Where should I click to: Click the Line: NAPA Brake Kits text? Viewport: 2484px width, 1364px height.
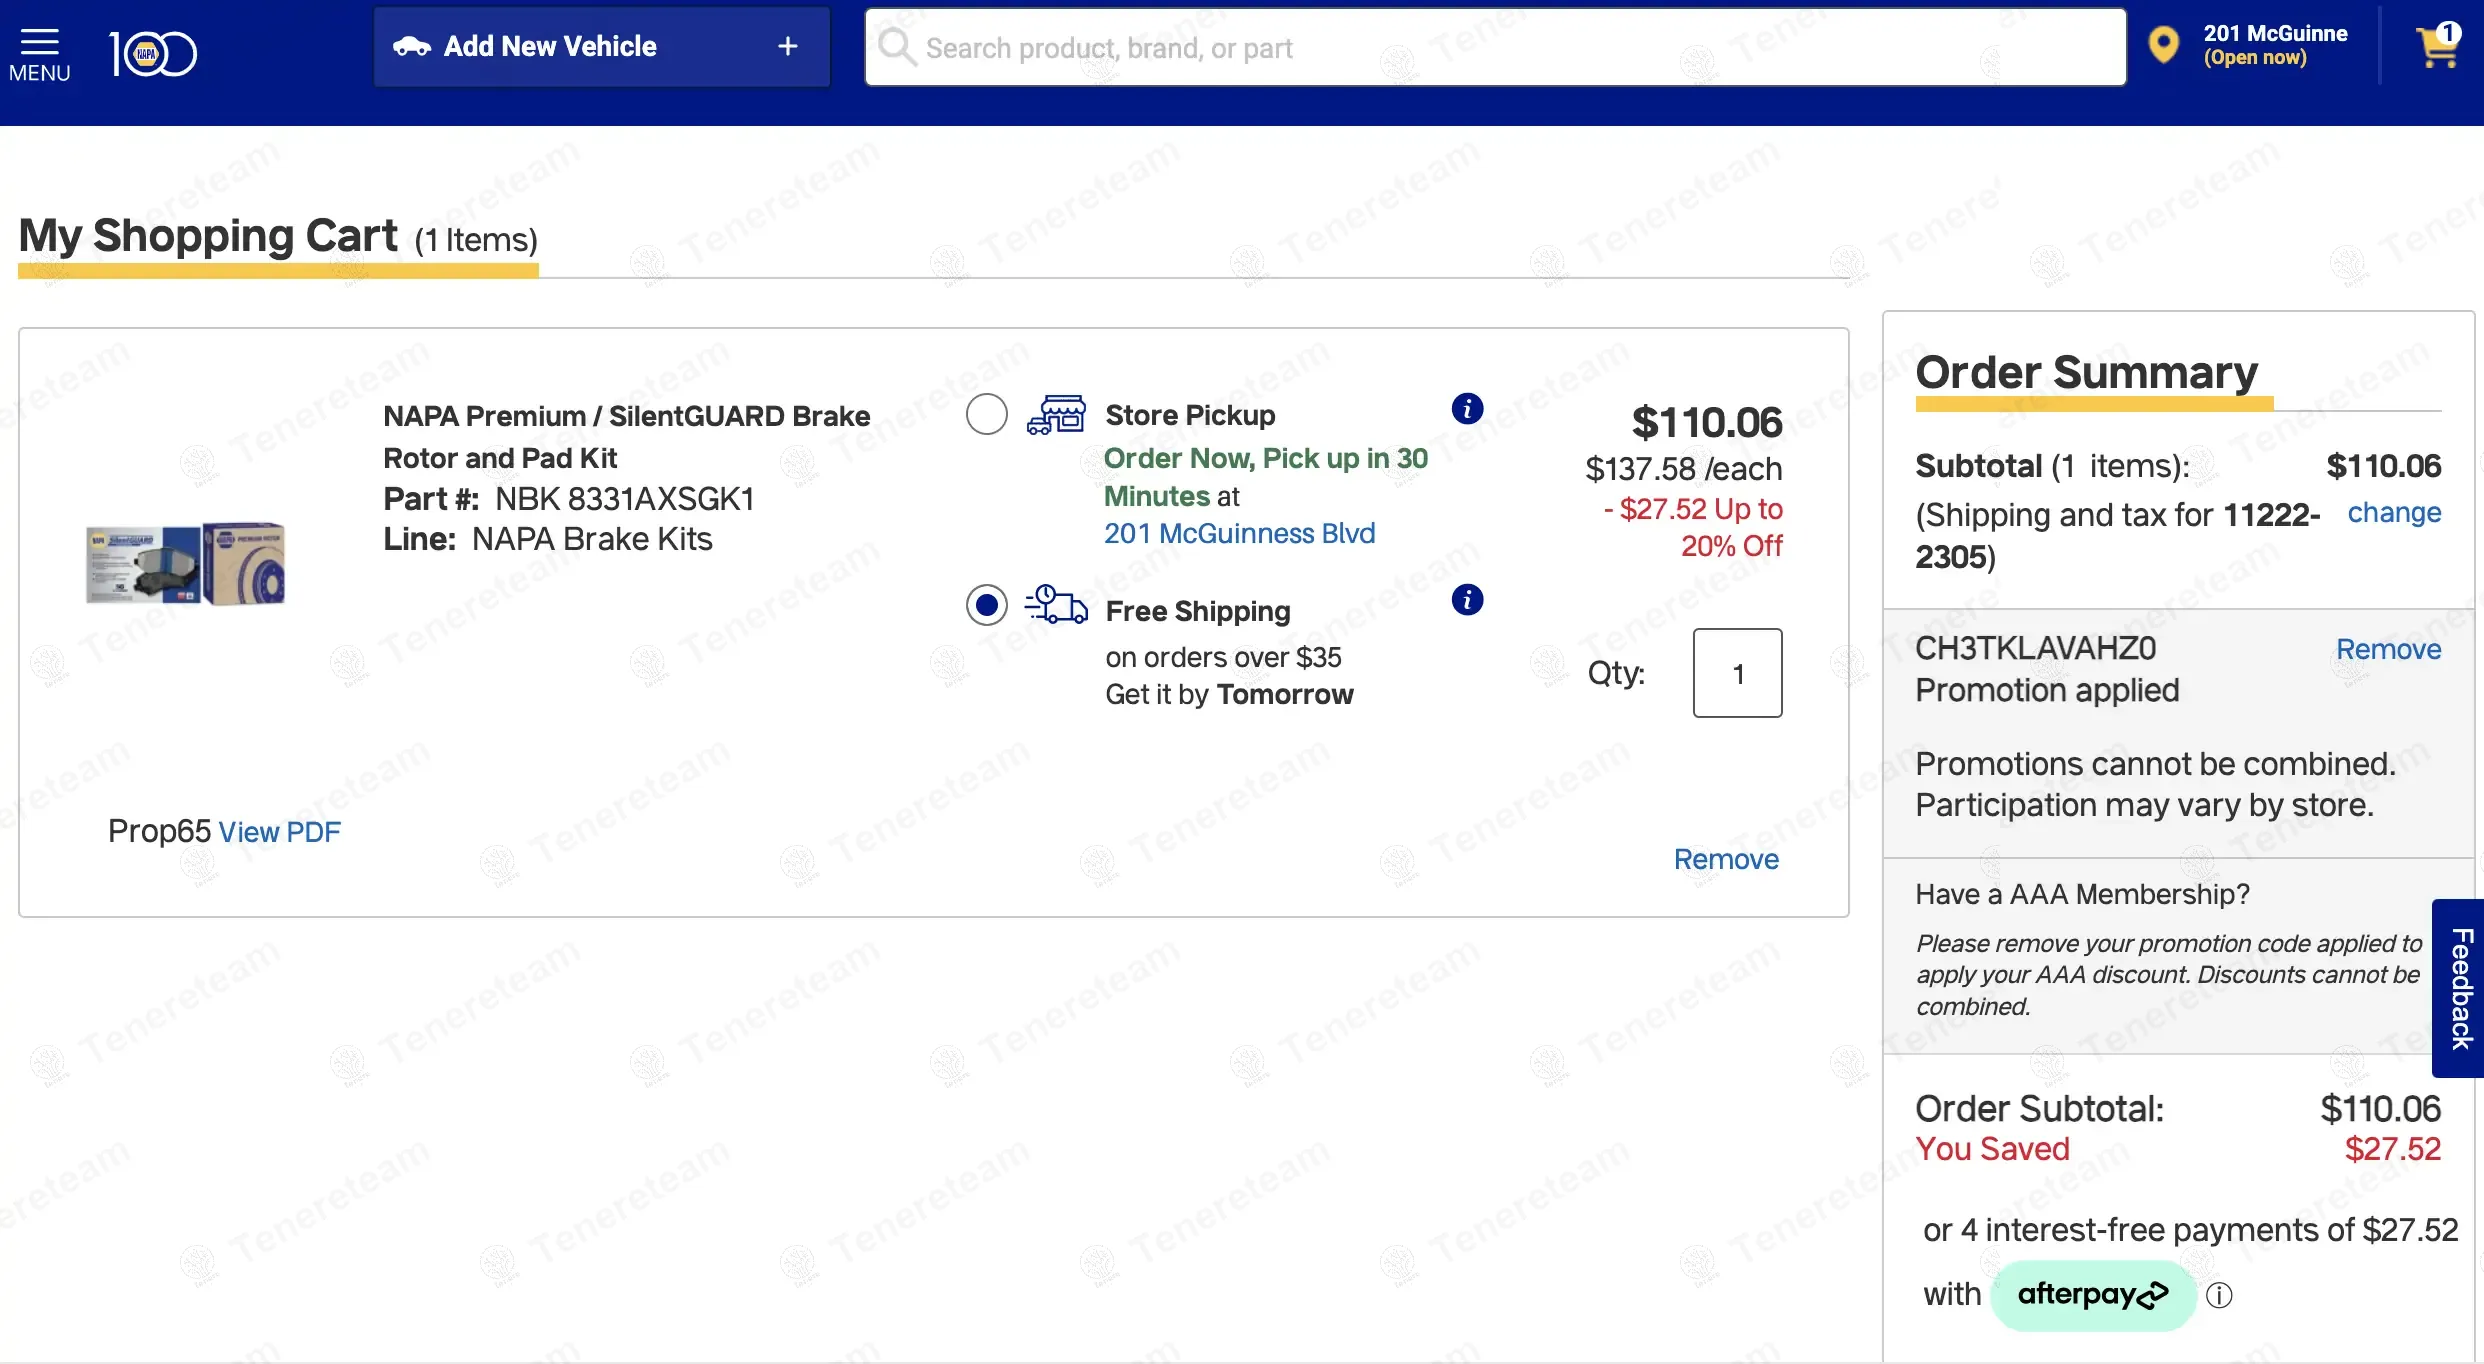pyautogui.click(x=548, y=539)
